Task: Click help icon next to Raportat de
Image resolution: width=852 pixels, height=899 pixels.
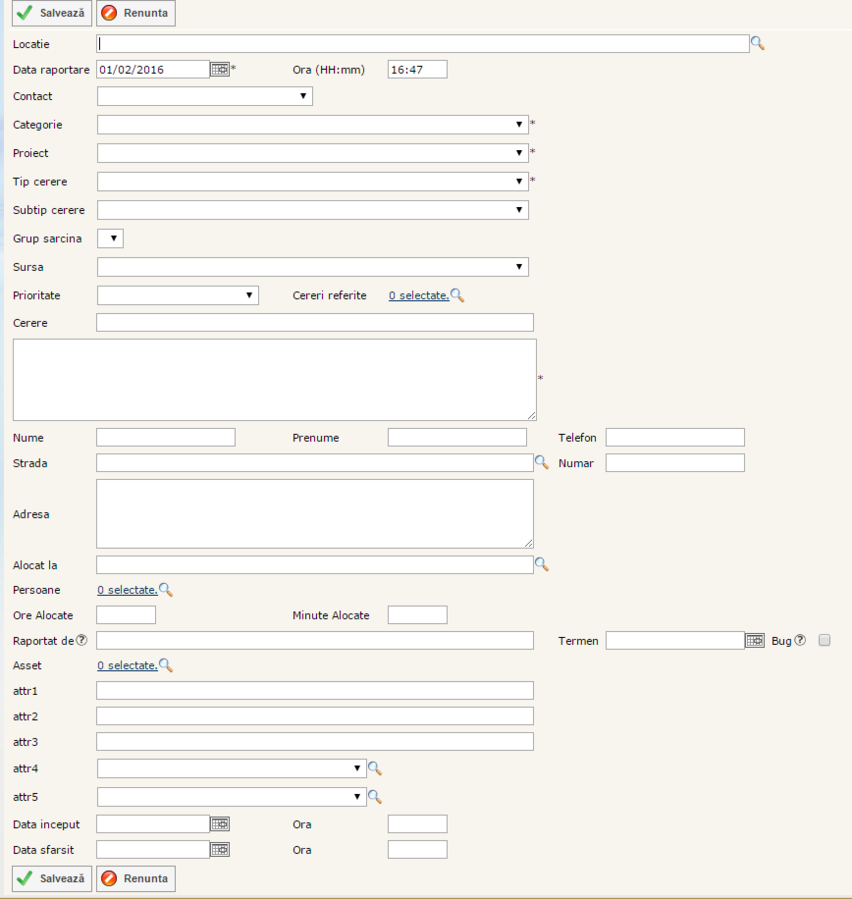Action: click(82, 640)
